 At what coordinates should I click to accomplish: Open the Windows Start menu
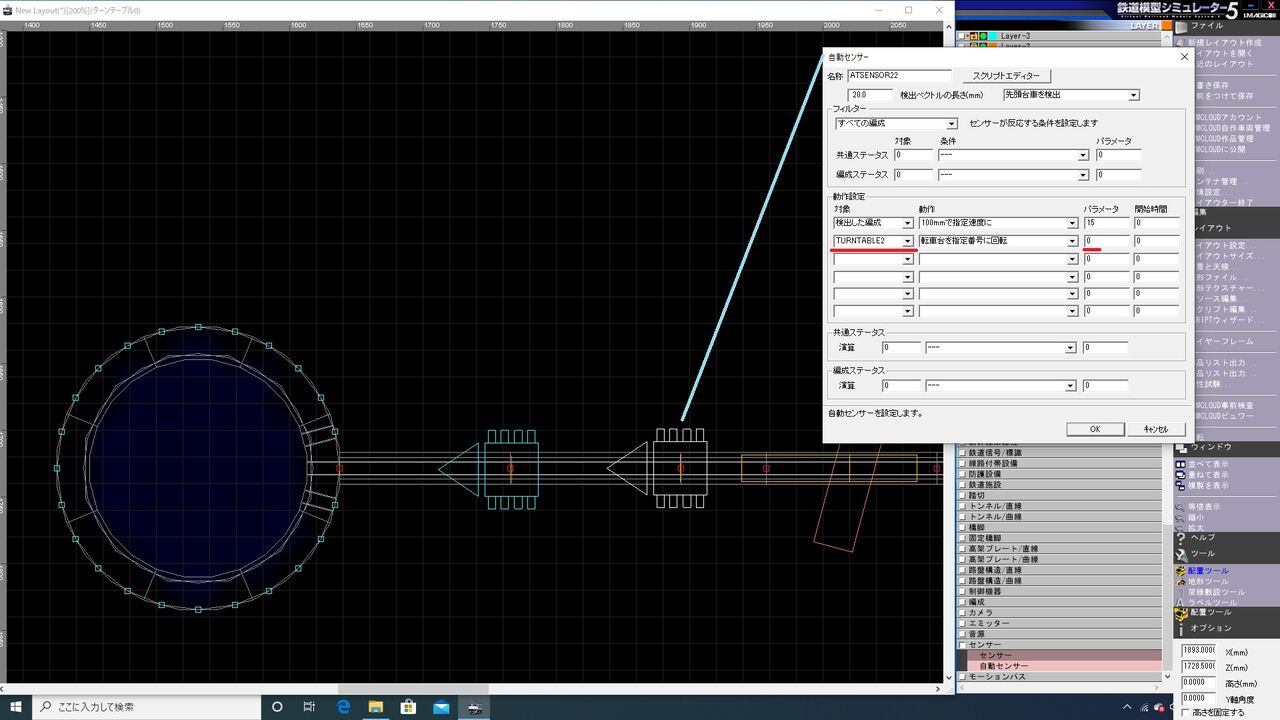16,707
